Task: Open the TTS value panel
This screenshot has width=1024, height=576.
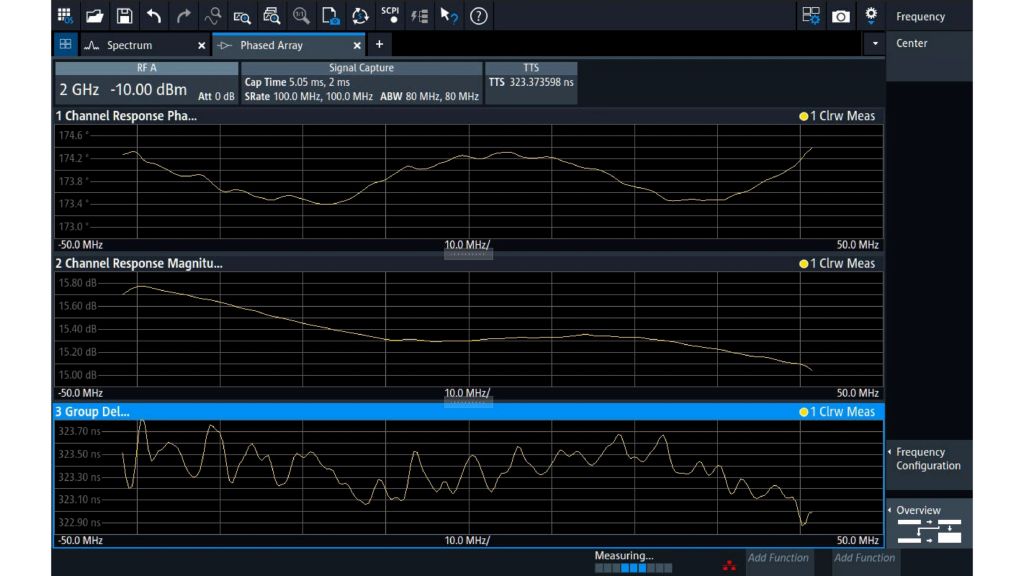Action: pyautogui.click(x=531, y=83)
